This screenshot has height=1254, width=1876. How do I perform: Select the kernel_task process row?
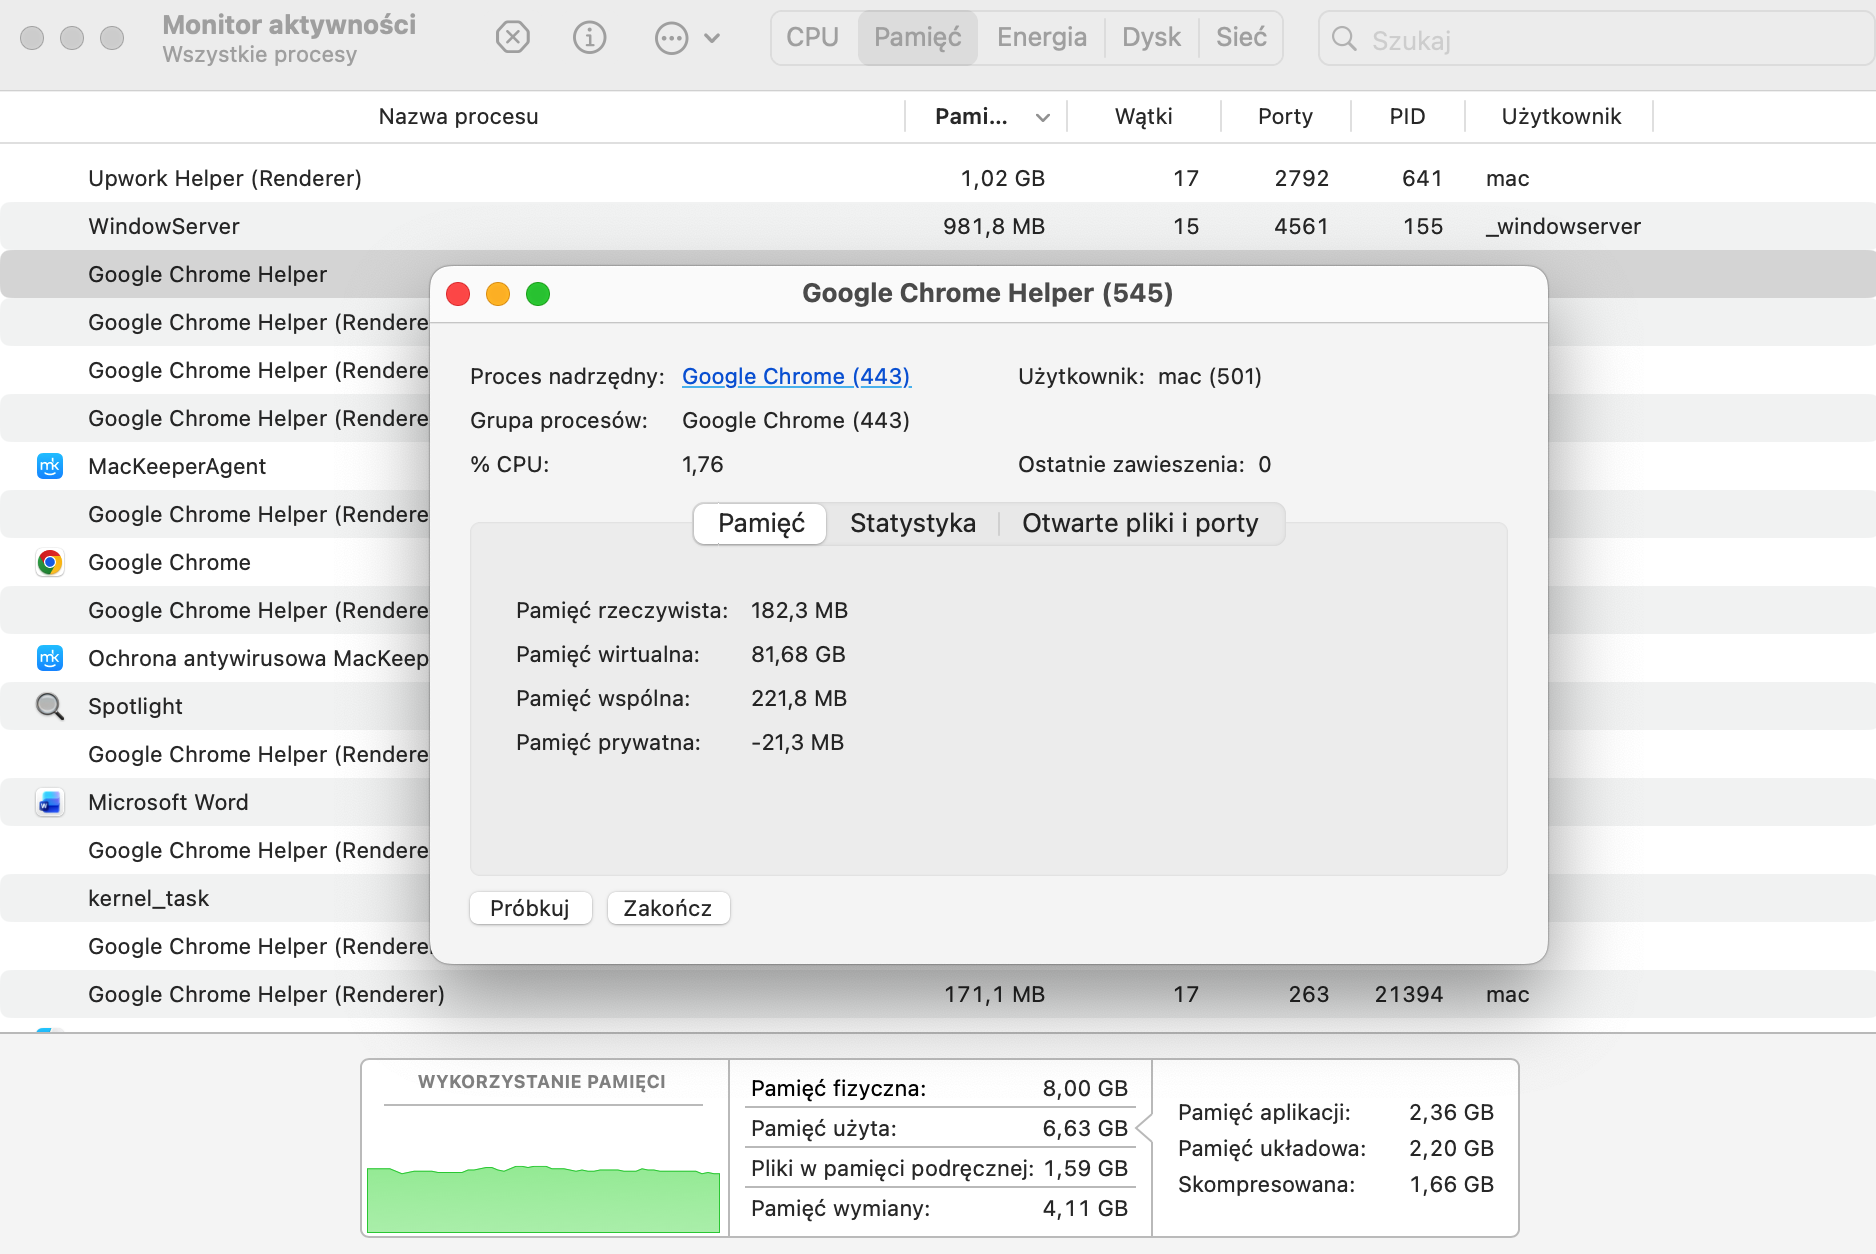pyautogui.click(x=215, y=898)
